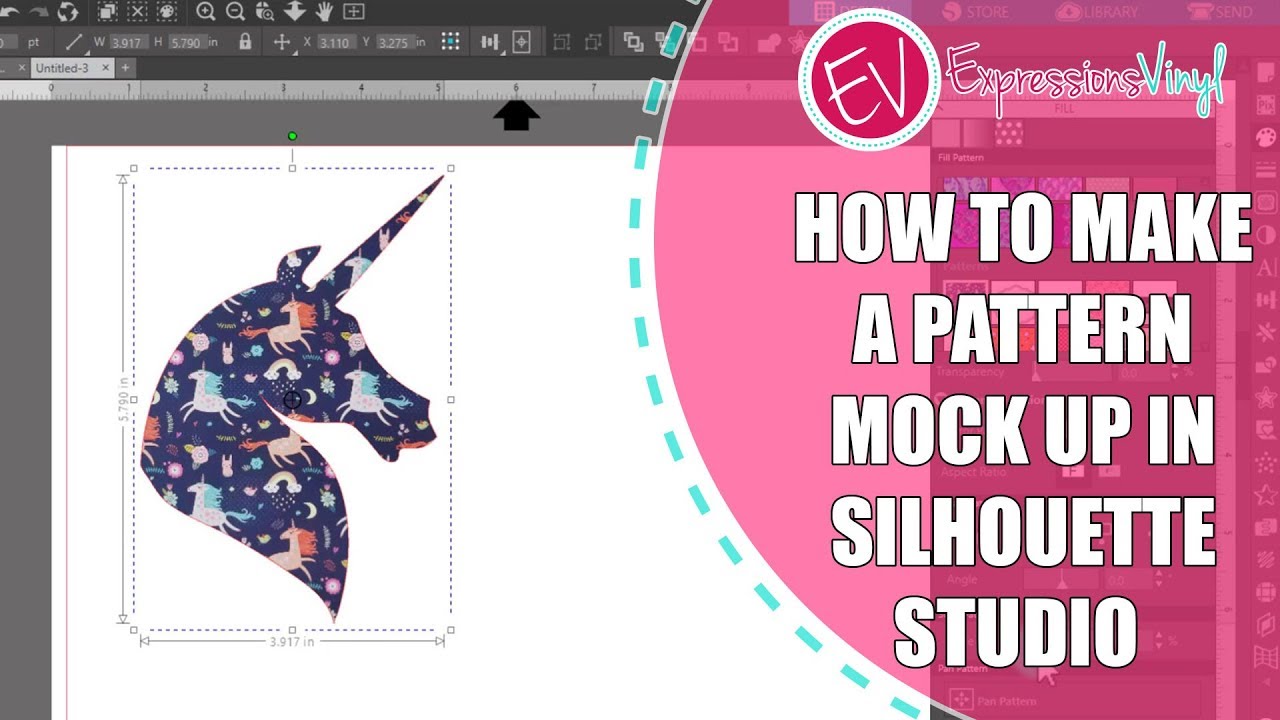Click the Zoom Selection magnifier icon
The height and width of the screenshot is (720, 1280).
coord(265,12)
